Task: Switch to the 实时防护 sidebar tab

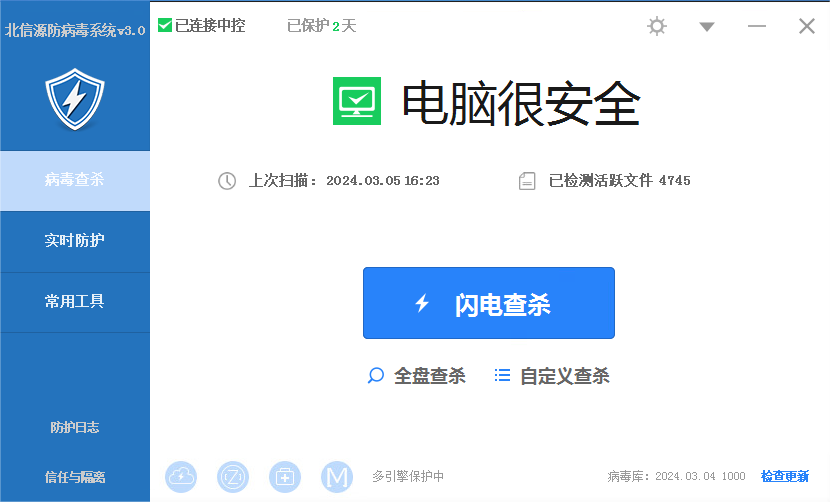Action: (x=74, y=241)
